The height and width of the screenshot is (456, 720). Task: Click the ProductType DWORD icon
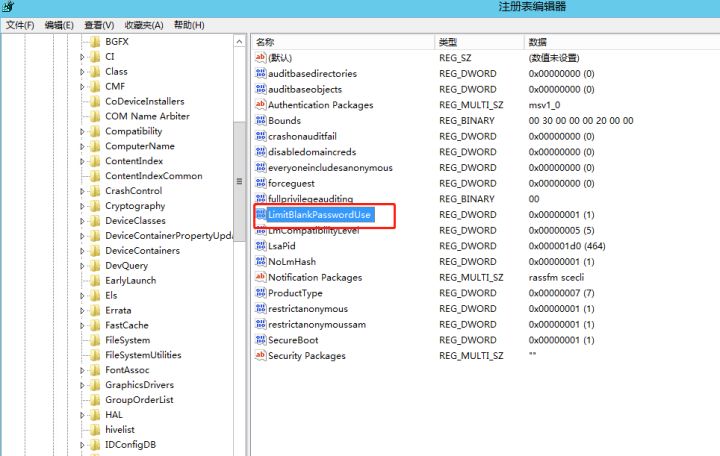[x=260, y=293]
